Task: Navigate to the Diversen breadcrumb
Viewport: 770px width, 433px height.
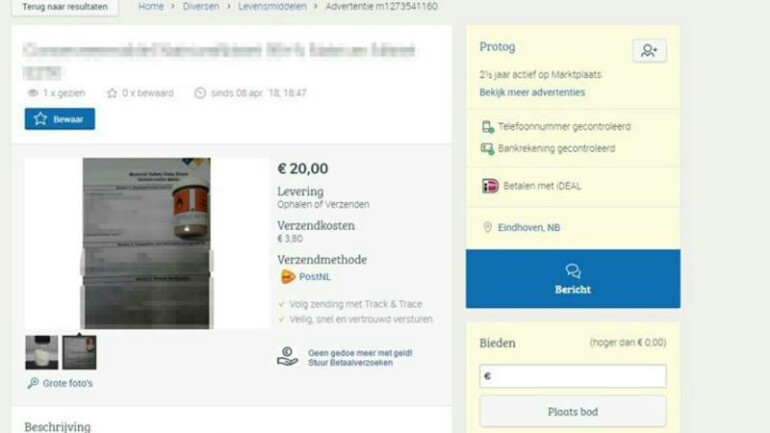Action: 201,6
